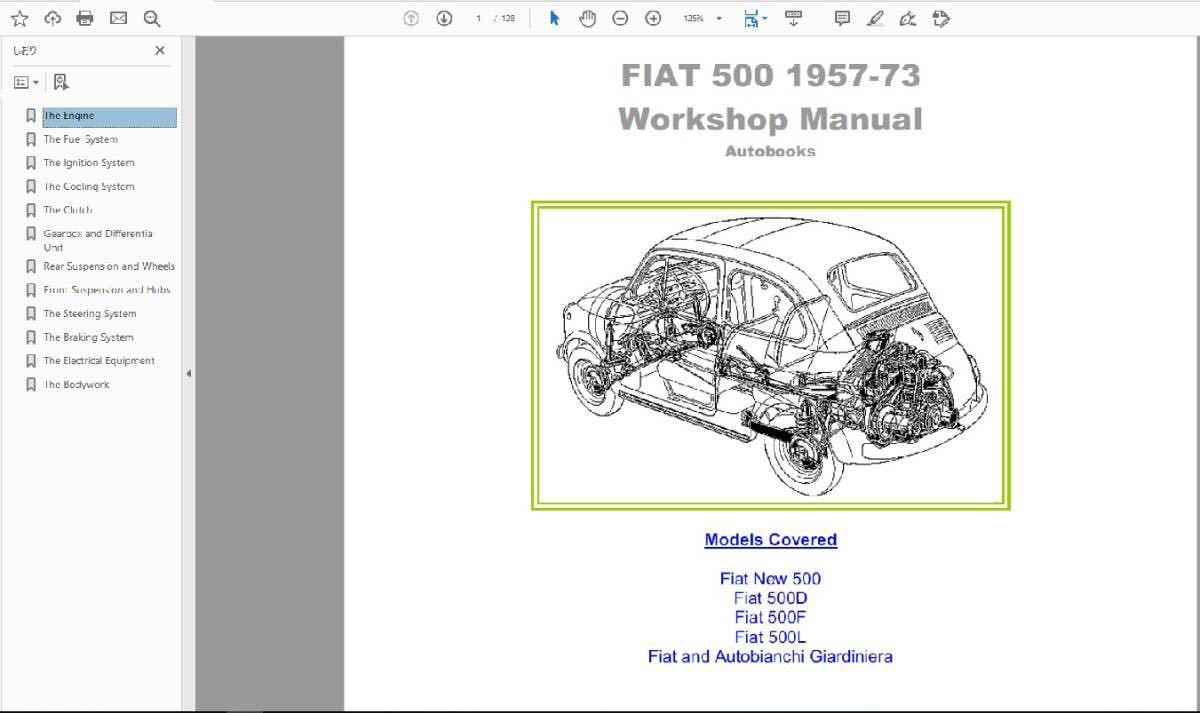The width and height of the screenshot is (1200, 713).
Task: Select The Ignition System bookmark
Action: pos(88,162)
